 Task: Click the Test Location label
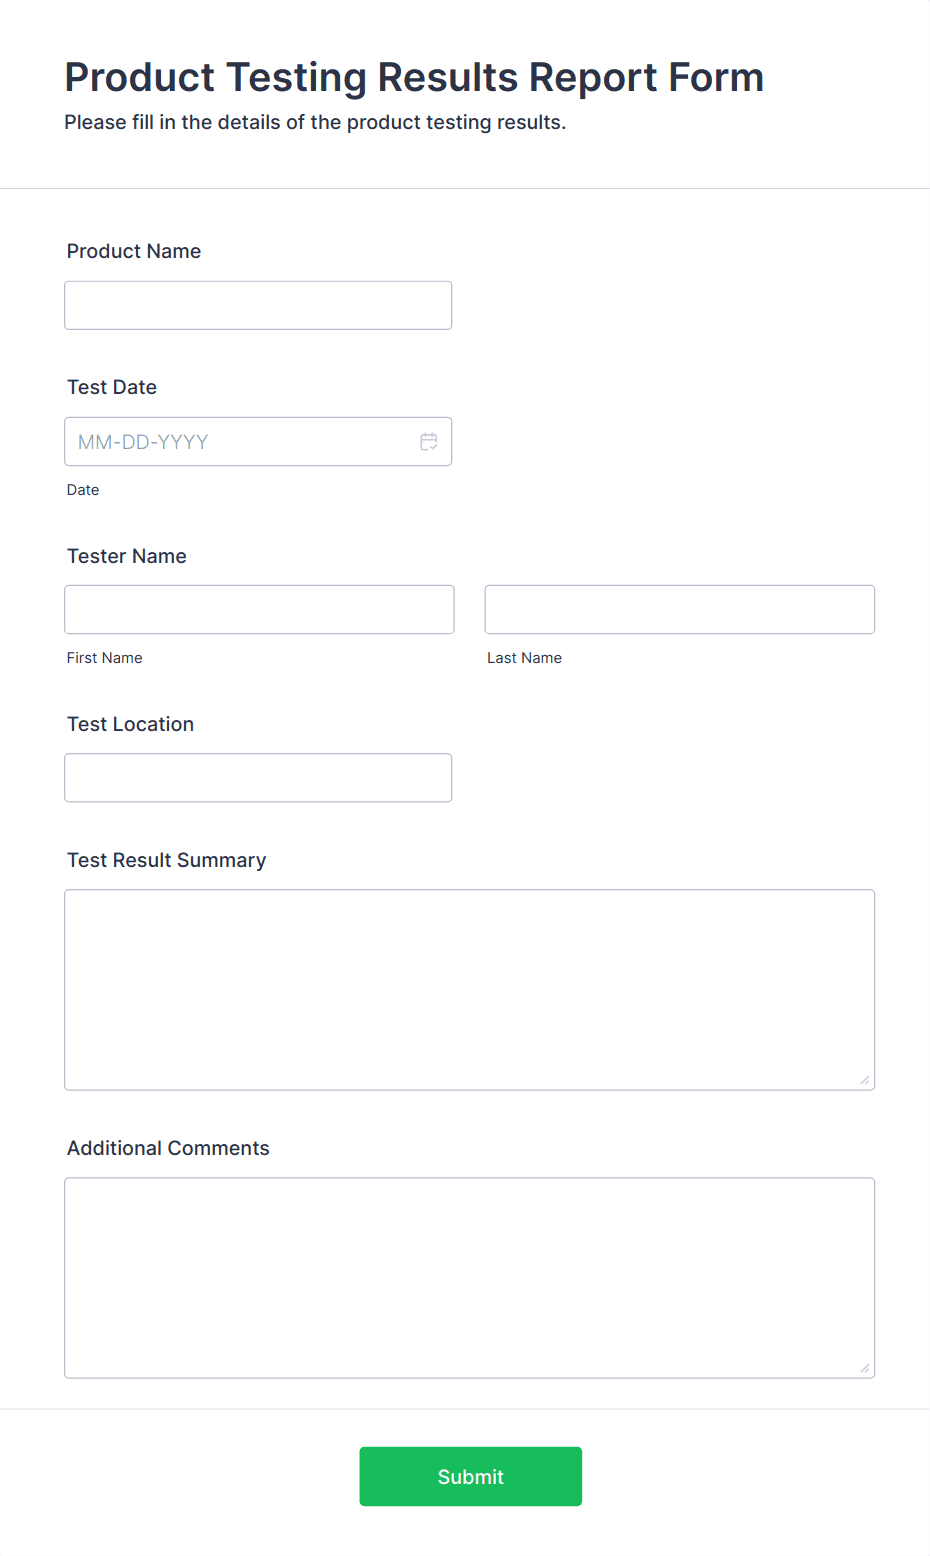130,724
